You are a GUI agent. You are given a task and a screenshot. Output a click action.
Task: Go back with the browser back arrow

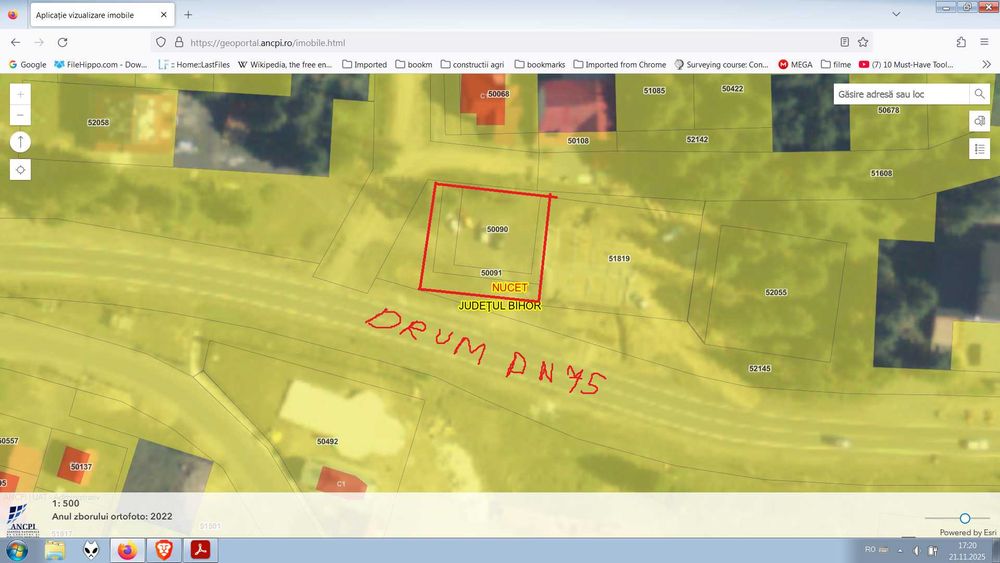(15, 42)
